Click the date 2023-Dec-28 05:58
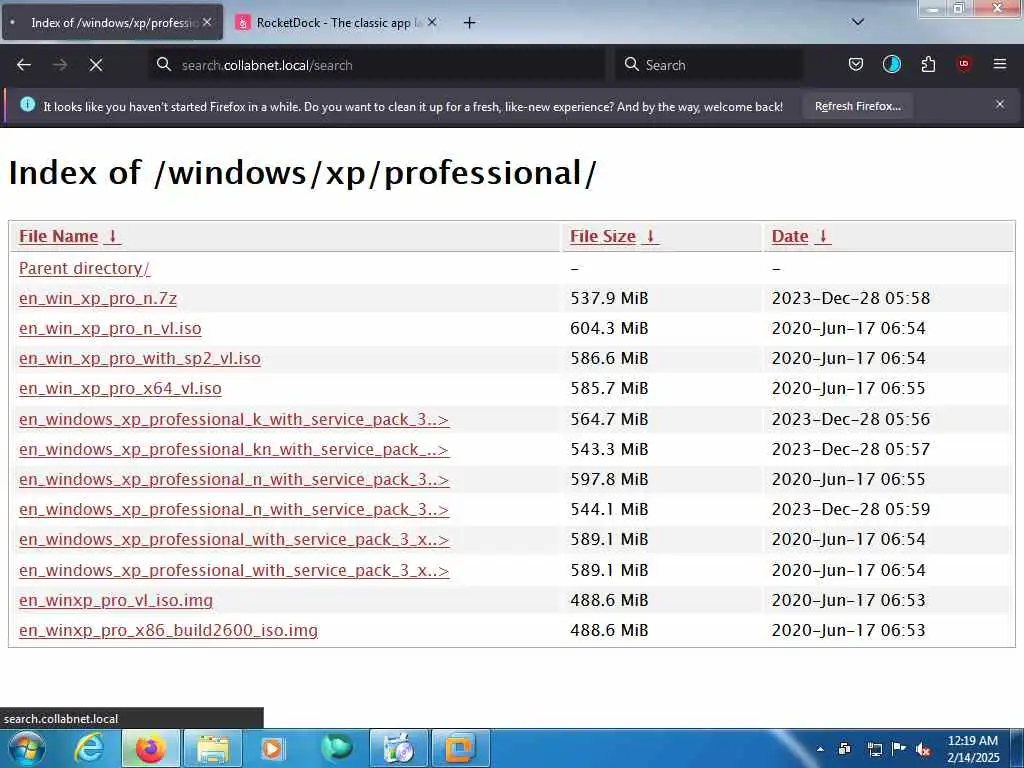Screen dimensions: 1024x768 pos(851,298)
